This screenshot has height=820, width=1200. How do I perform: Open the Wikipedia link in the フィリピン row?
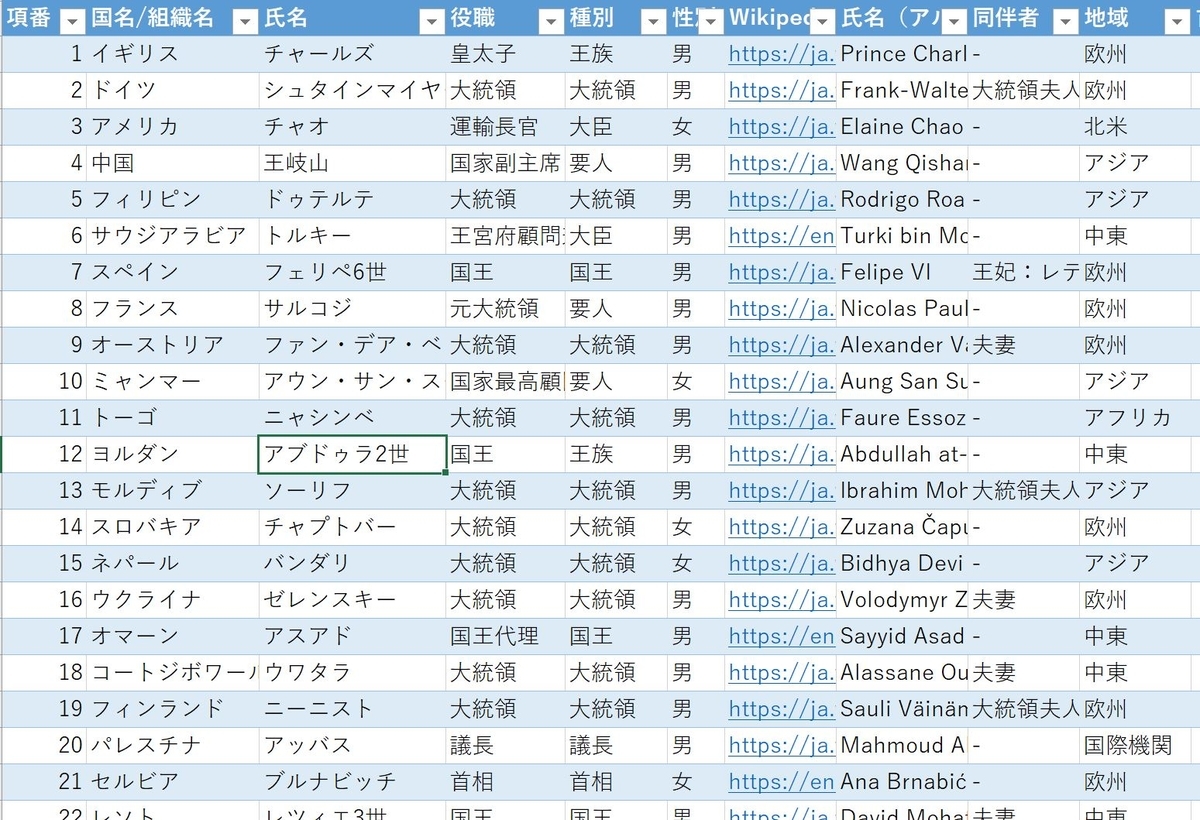coord(782,200)
